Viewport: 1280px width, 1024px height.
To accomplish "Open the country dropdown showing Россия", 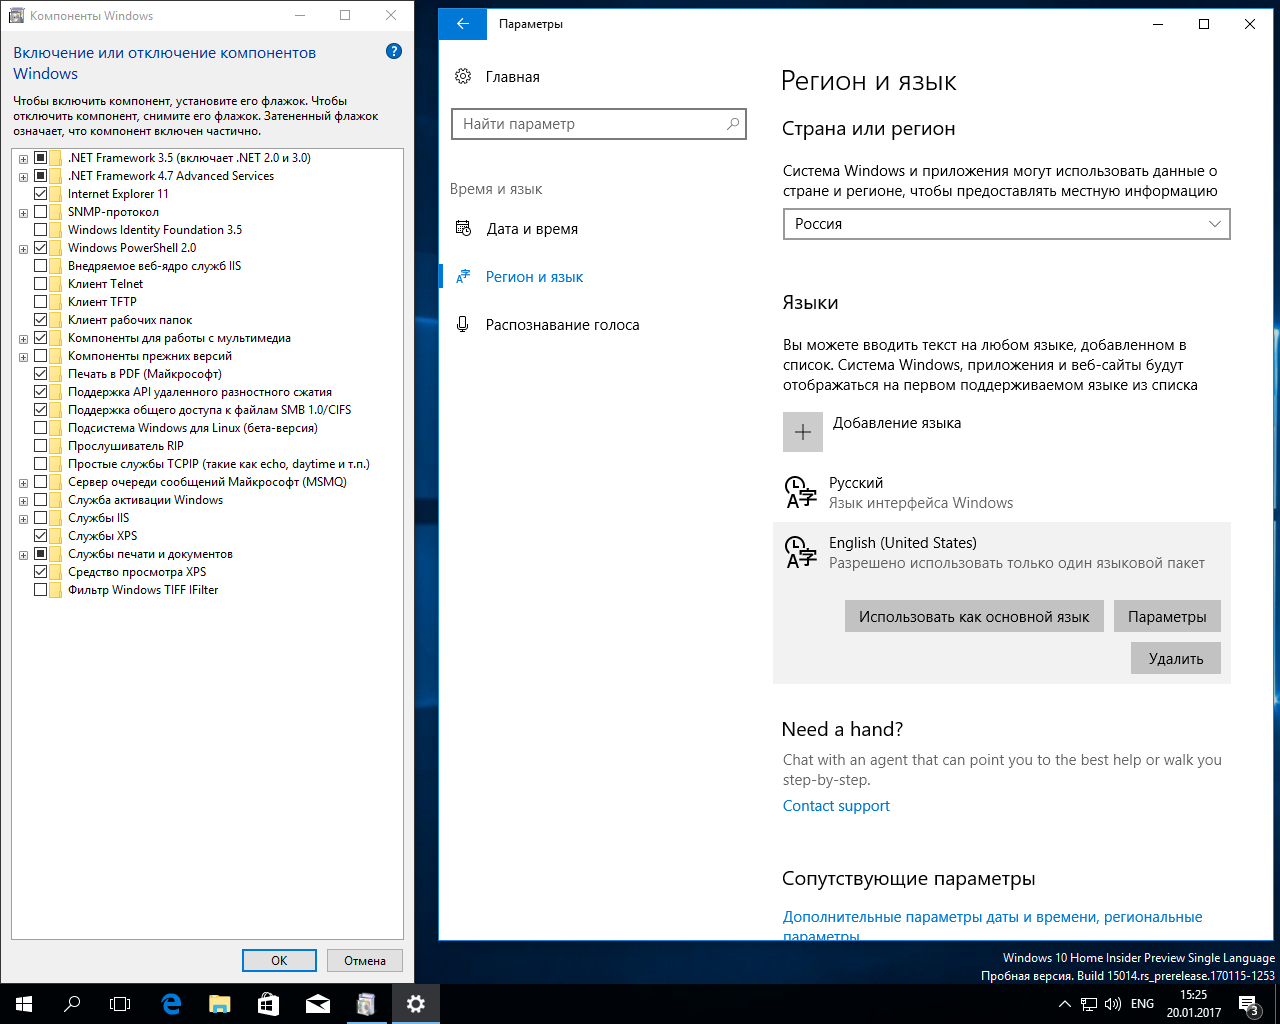I will [1006, 224].
